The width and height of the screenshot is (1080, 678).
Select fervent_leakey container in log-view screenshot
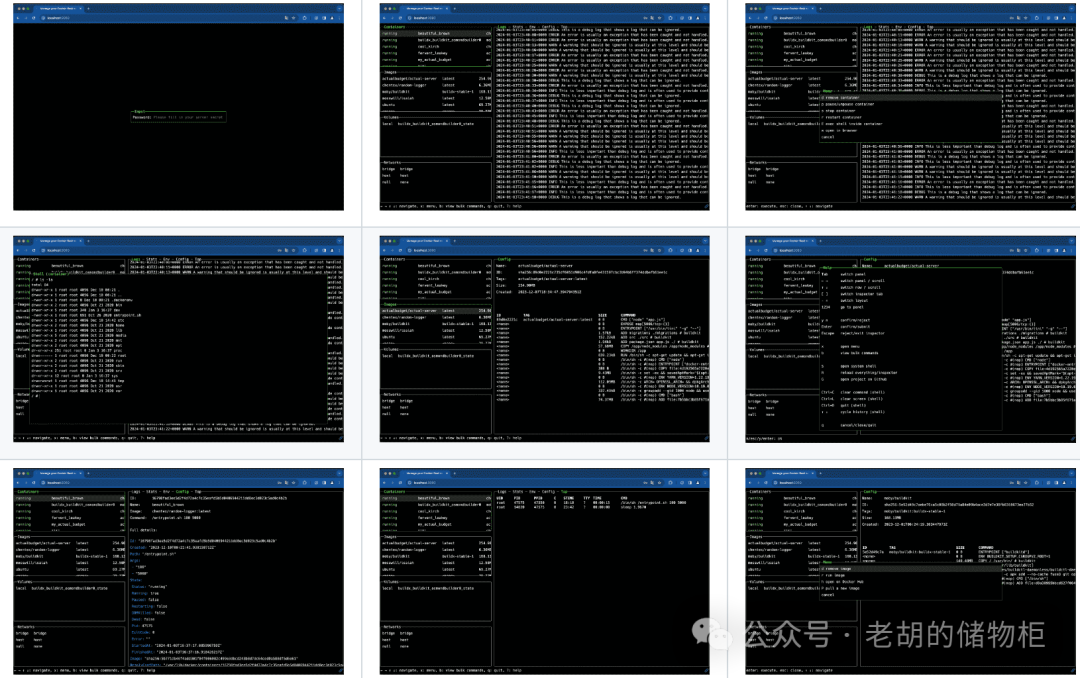[437, 53]
